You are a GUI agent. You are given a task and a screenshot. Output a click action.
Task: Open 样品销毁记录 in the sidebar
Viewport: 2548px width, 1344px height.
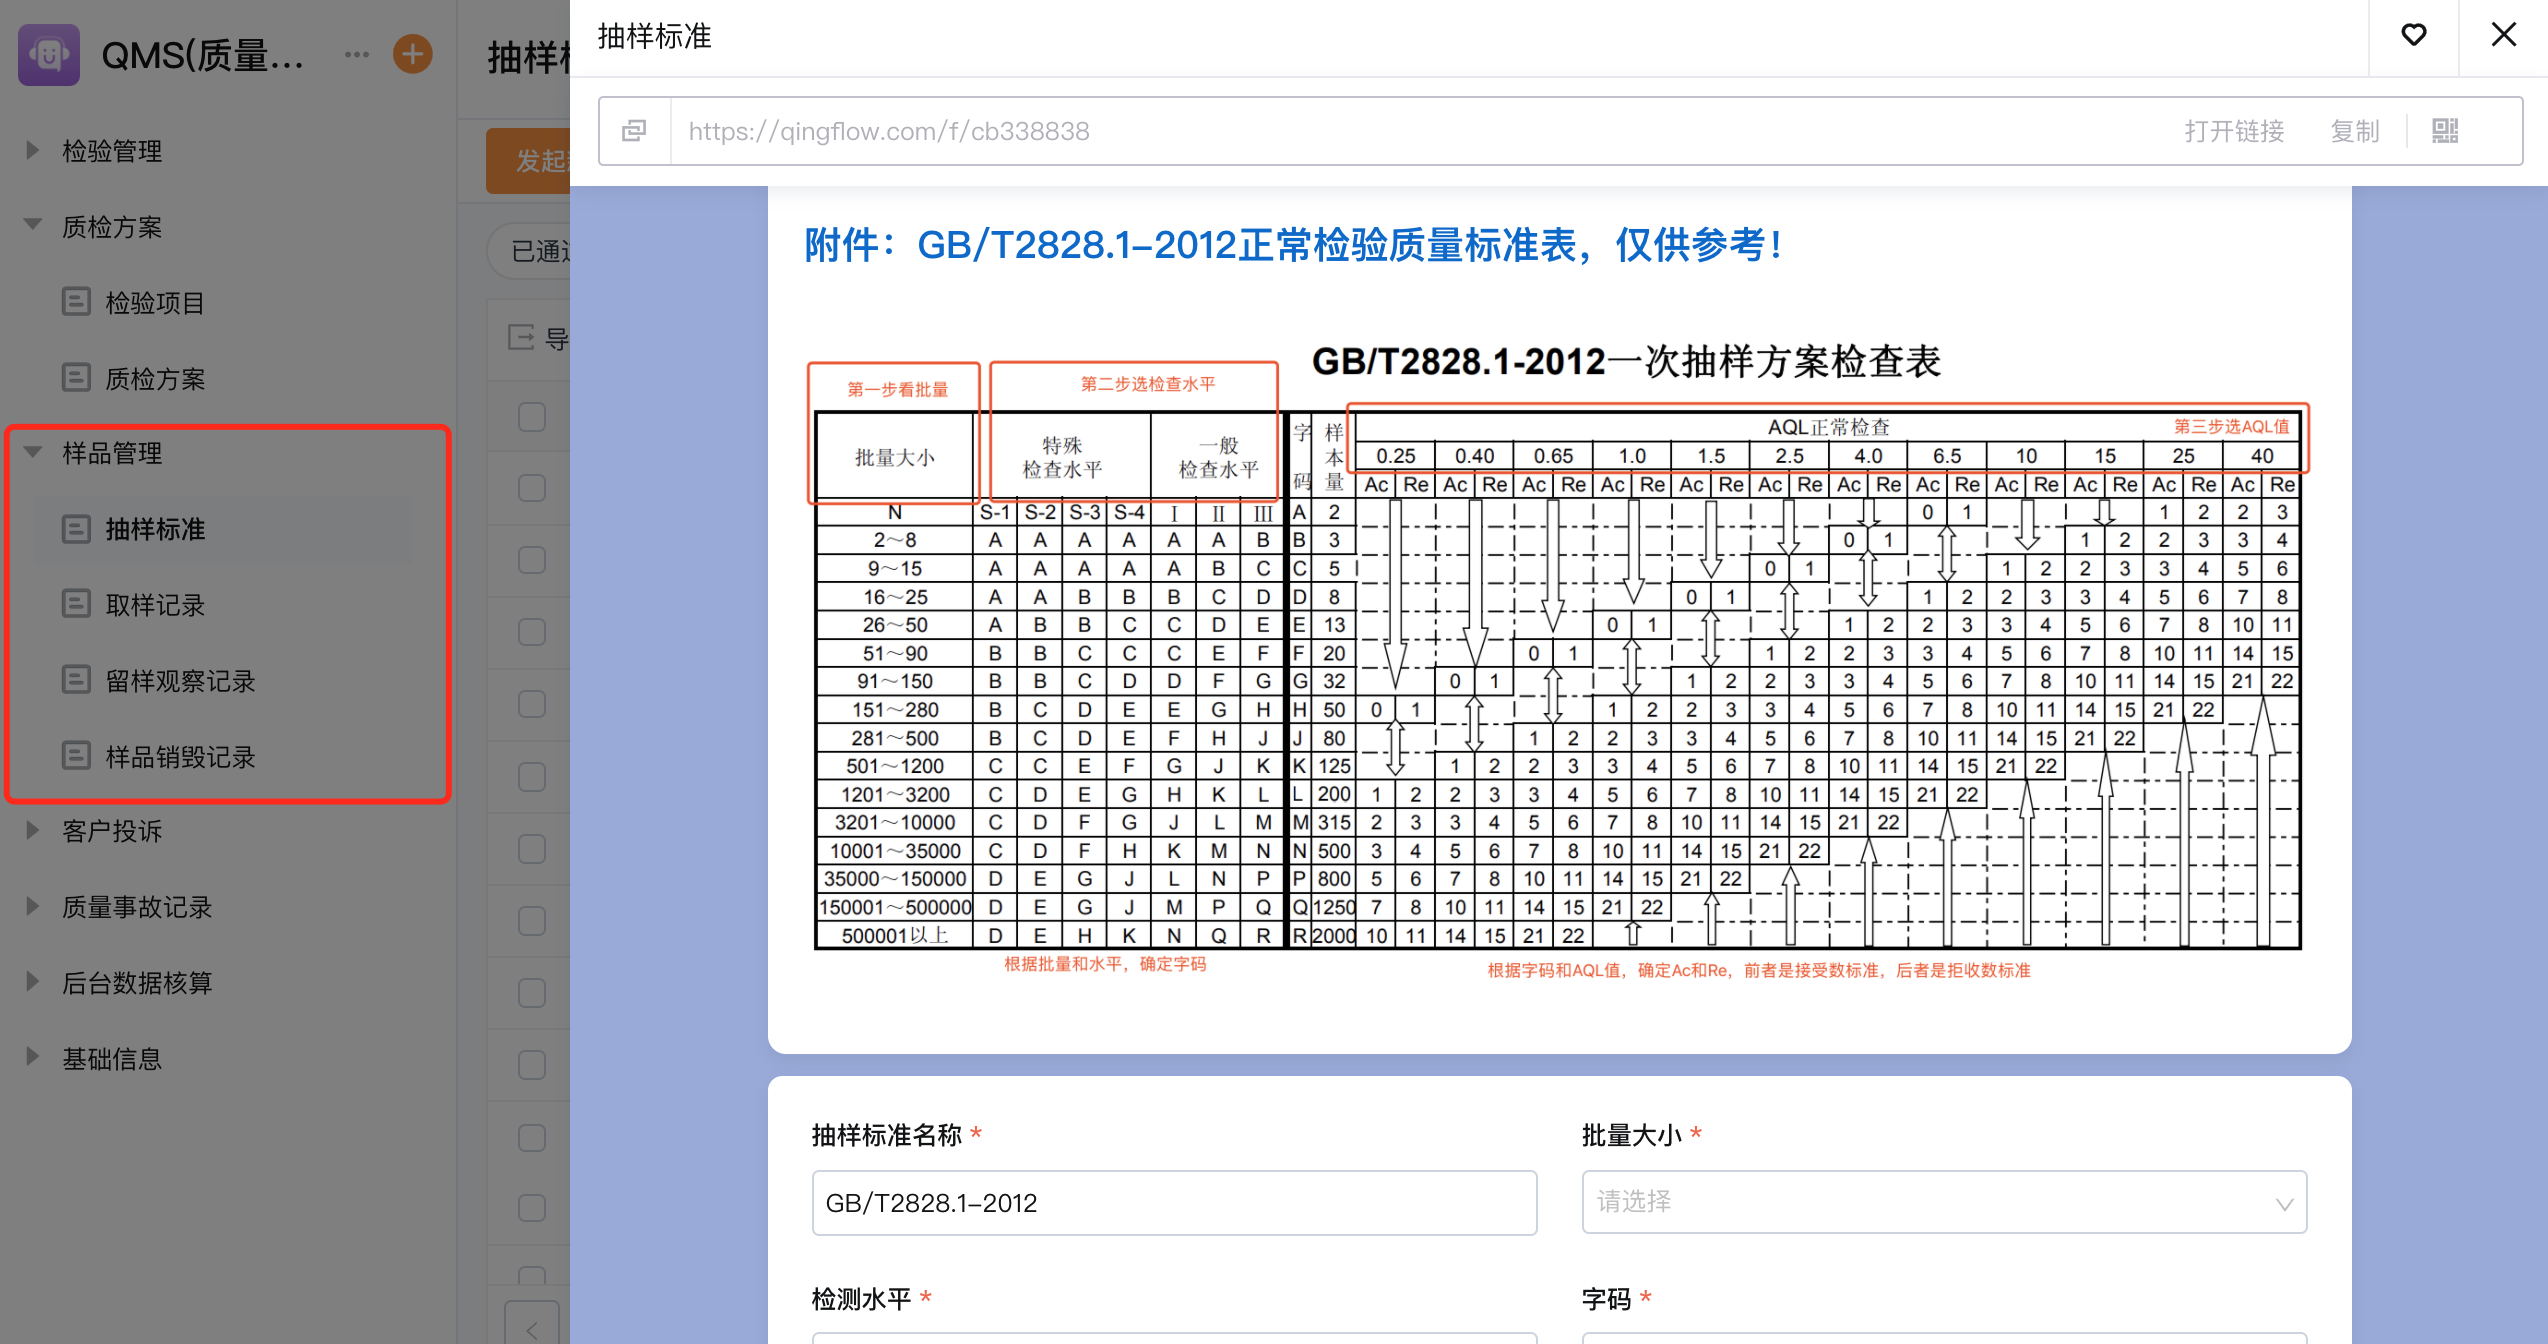coord(181,757)
